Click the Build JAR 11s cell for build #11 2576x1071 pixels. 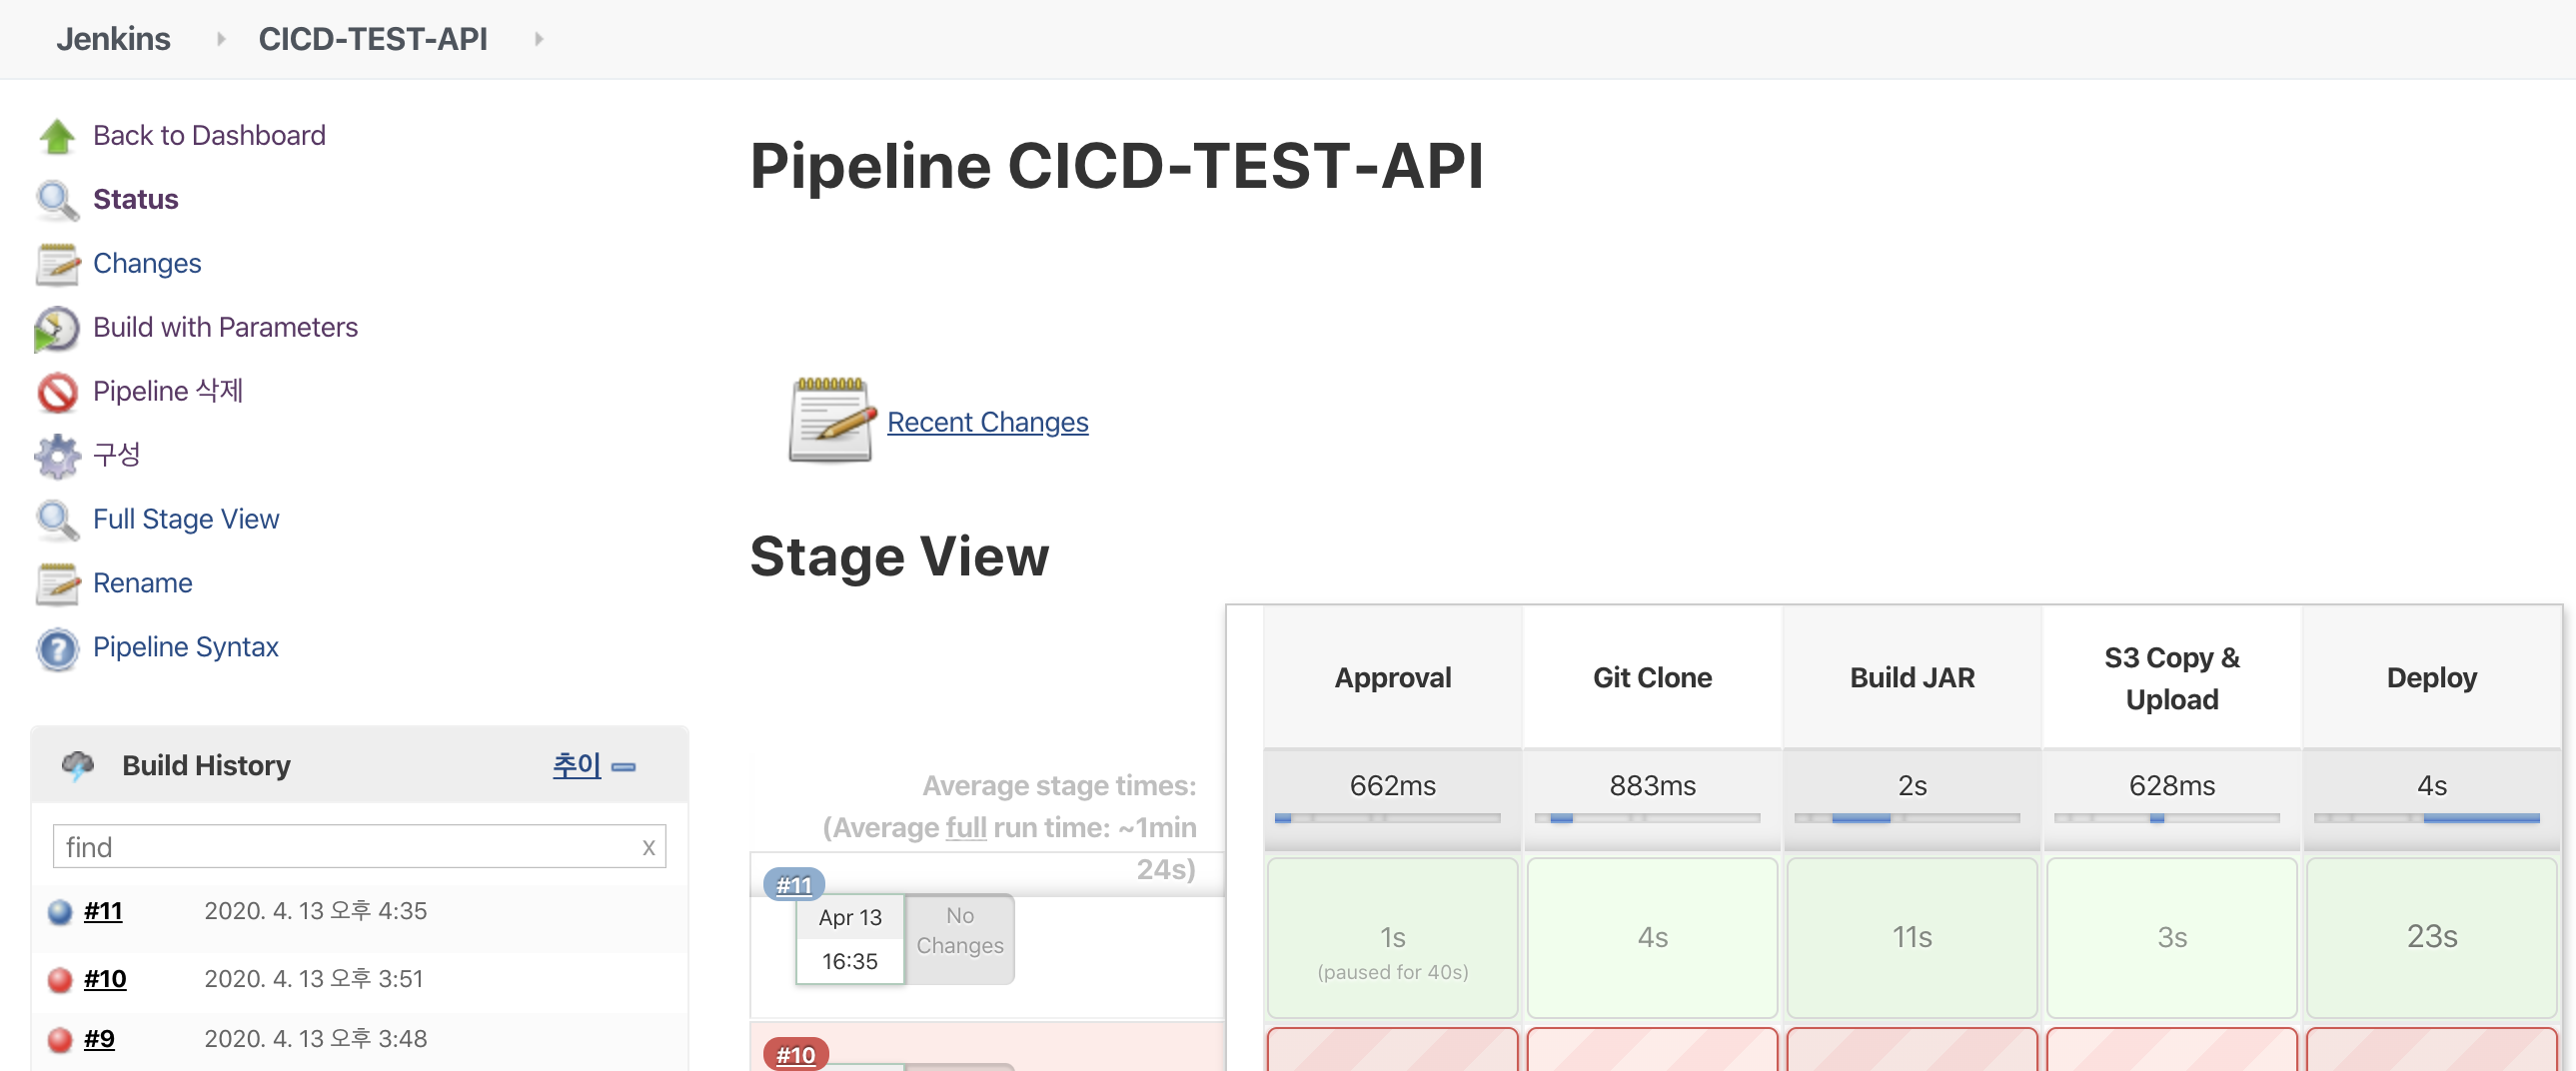(x=1912, y=939)
